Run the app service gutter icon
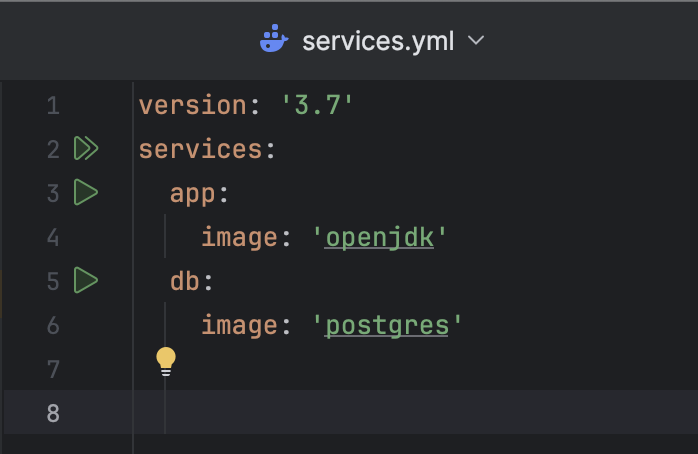 (x=86, y=192)
